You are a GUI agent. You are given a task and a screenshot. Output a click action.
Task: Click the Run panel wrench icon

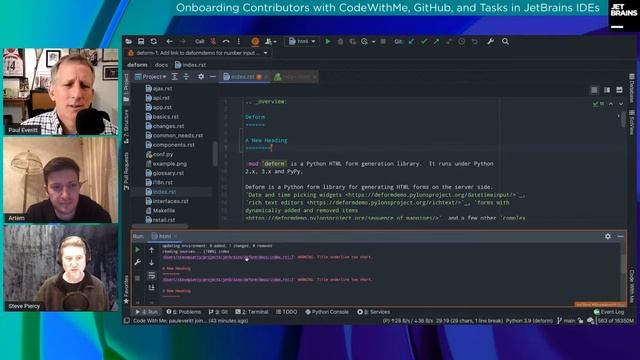click(138, 262)
